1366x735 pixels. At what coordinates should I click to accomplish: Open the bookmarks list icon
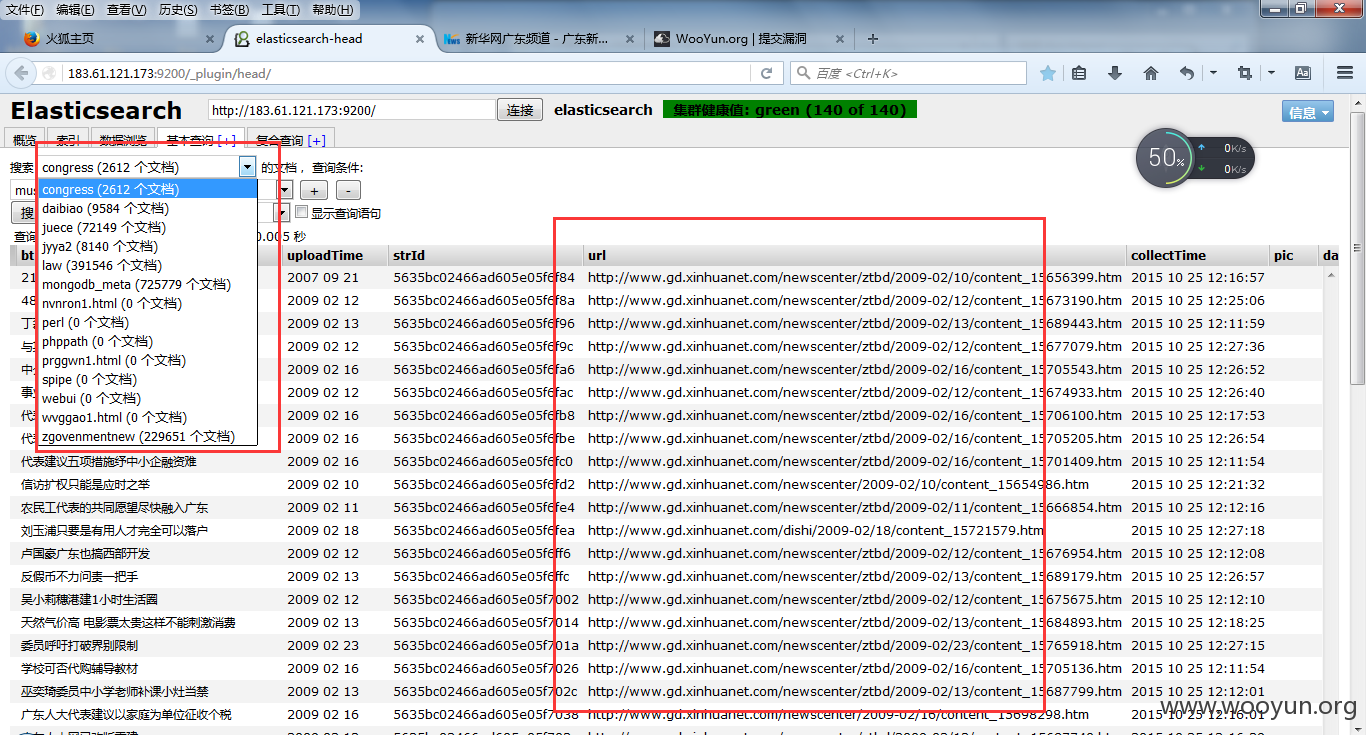point(1079,73)
